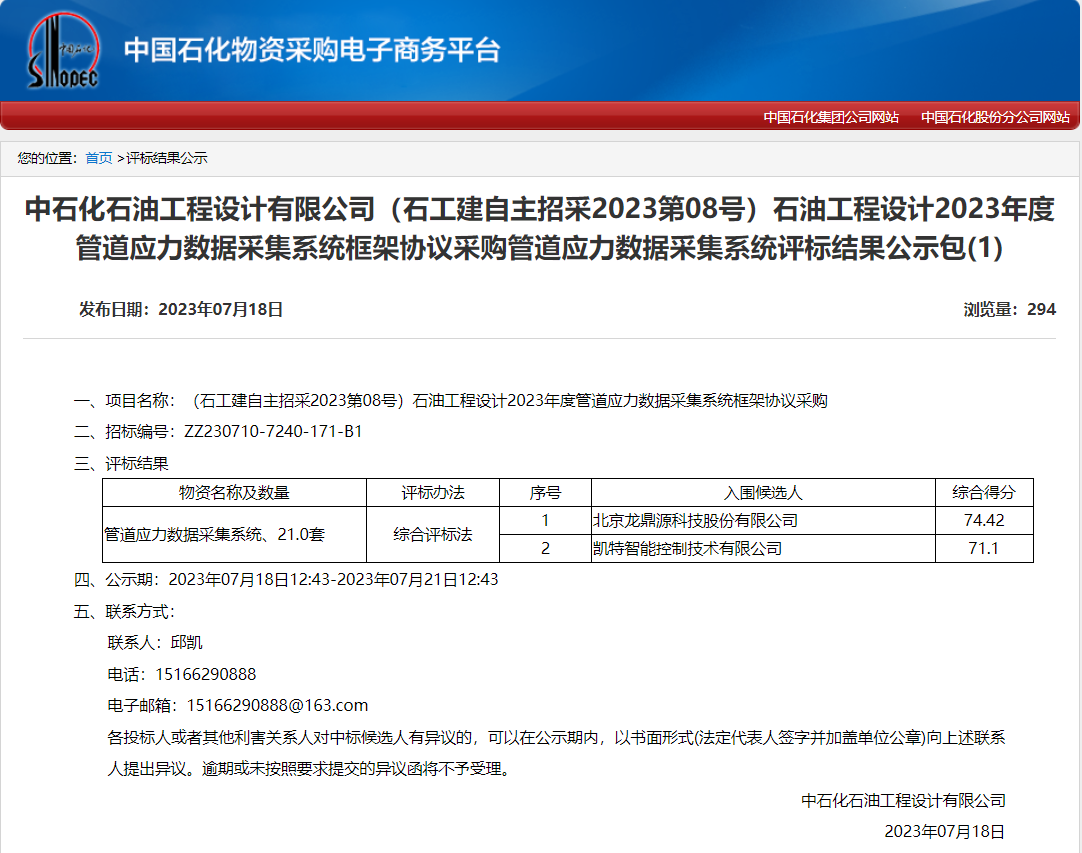Click the 综合评标法 cell in the table
1082x853 pixels.
point(435,534)
